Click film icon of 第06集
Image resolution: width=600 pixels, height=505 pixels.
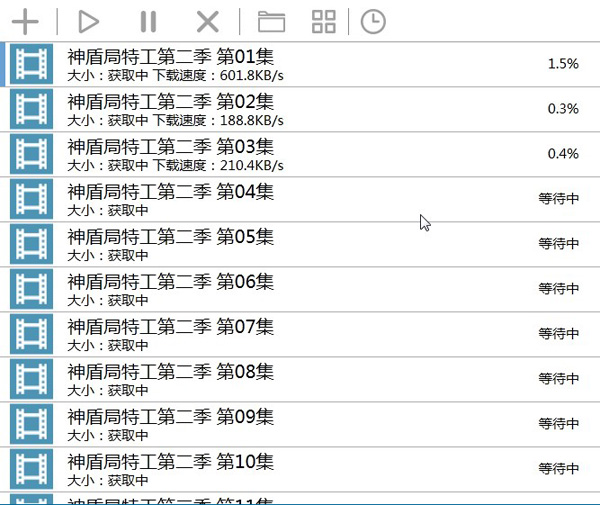point(31,289)
